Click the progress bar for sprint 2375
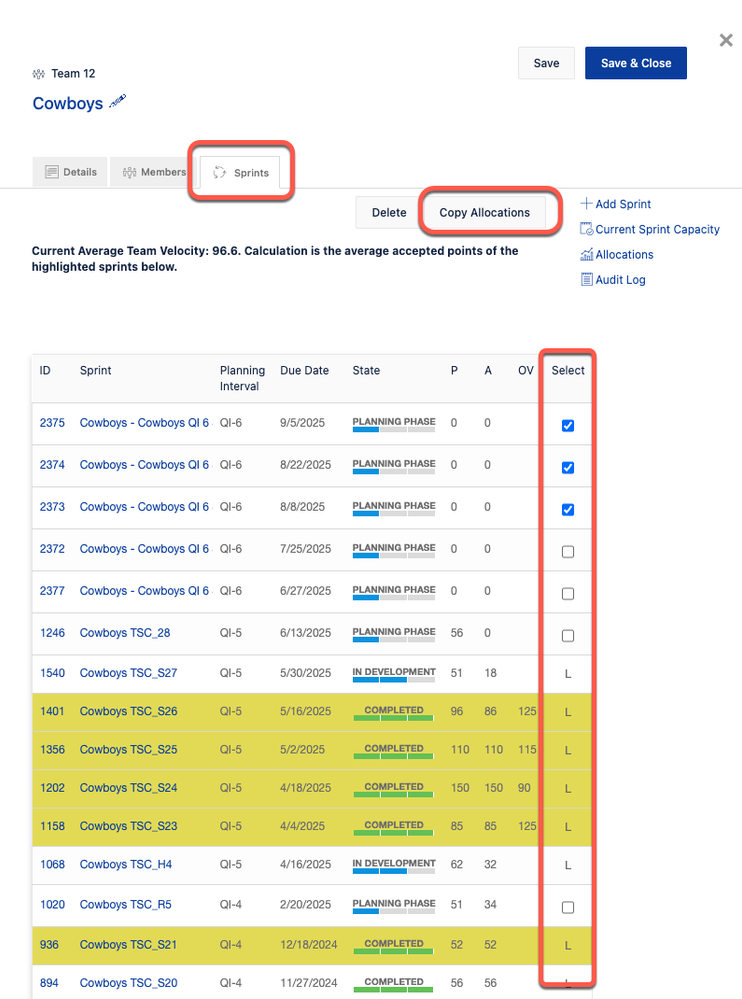Screen dimensions: 742x999 pyautogui.click(x=394, y=429)
